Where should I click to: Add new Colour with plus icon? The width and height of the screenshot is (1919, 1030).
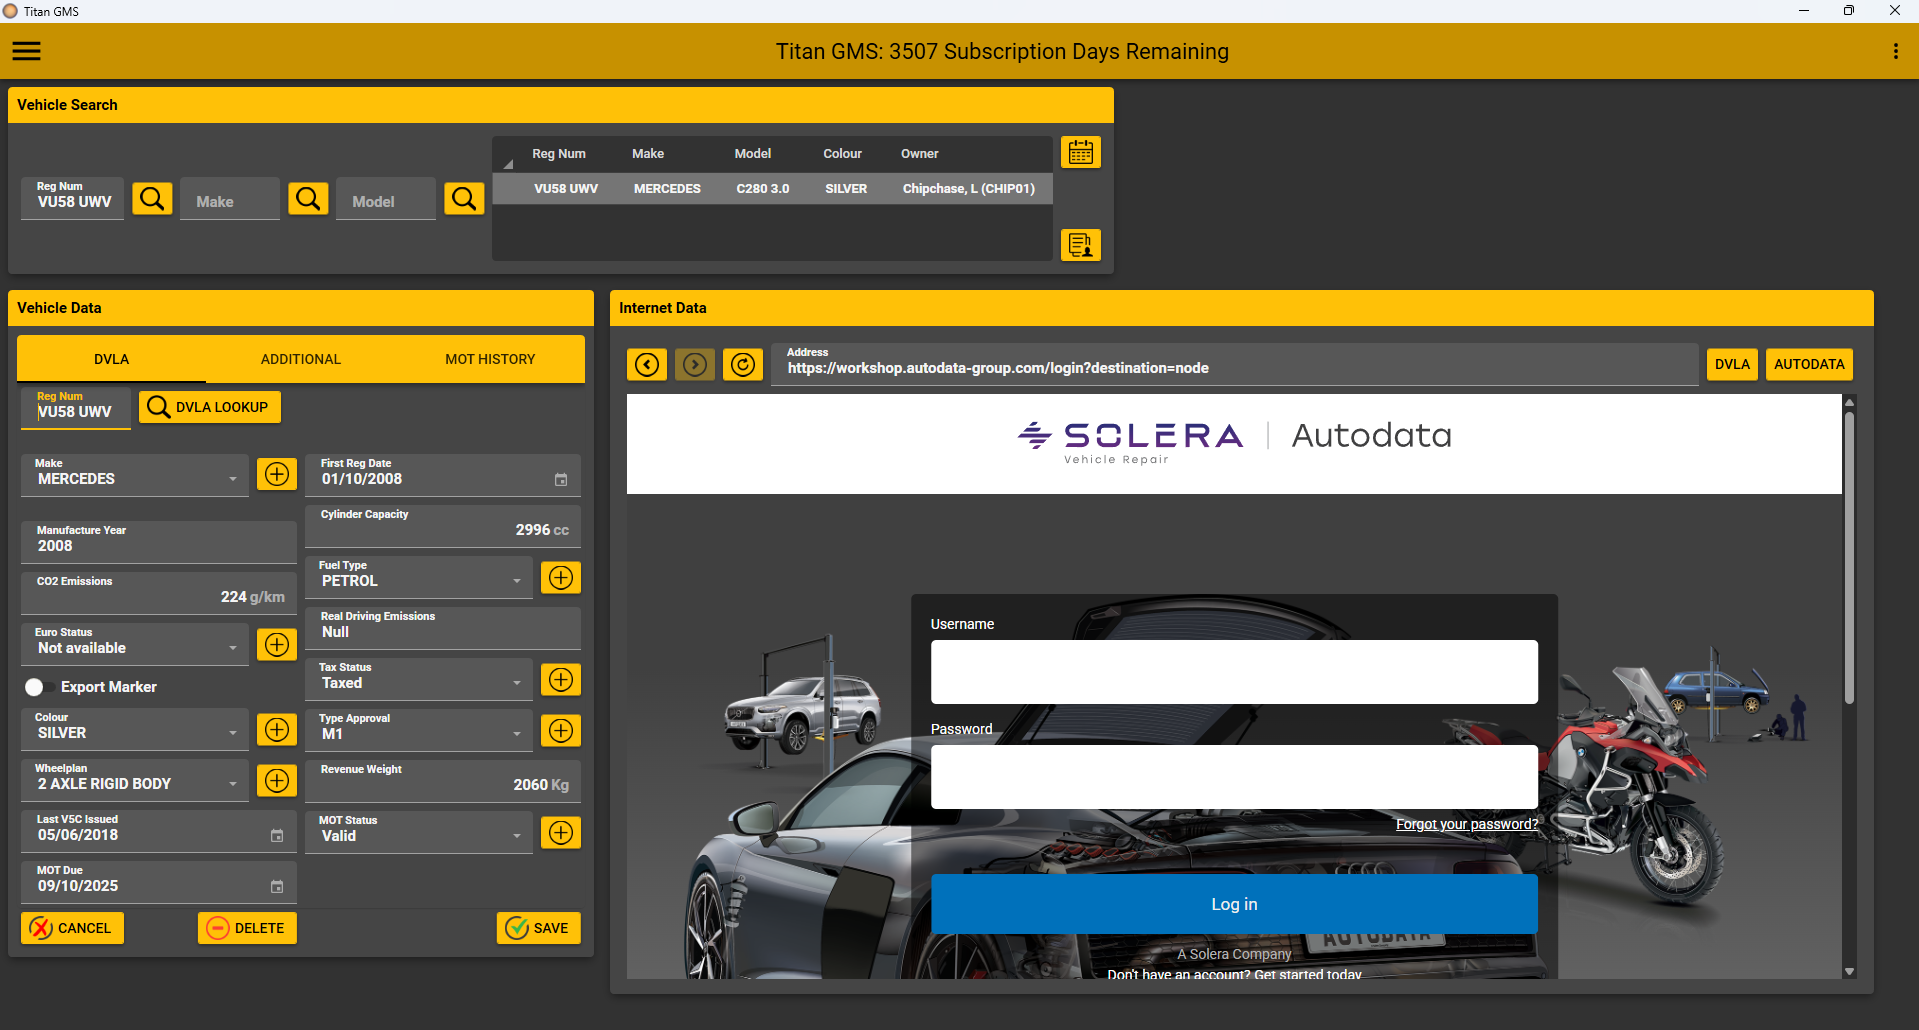pyautogui.click(x=277, y=729)
